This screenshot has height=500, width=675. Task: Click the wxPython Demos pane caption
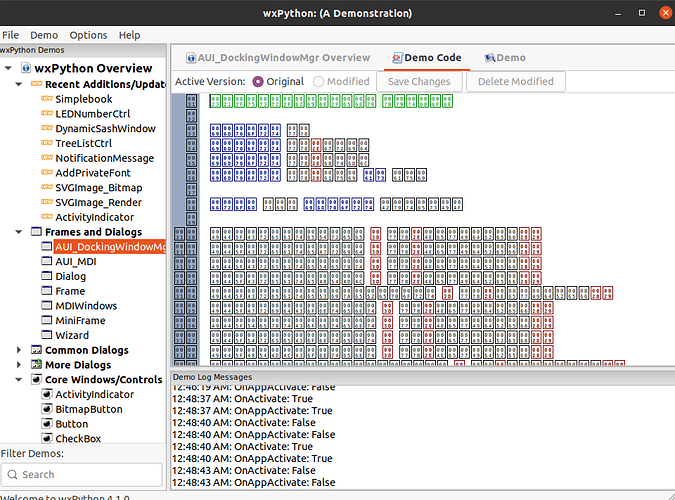[x=83, y=50]
